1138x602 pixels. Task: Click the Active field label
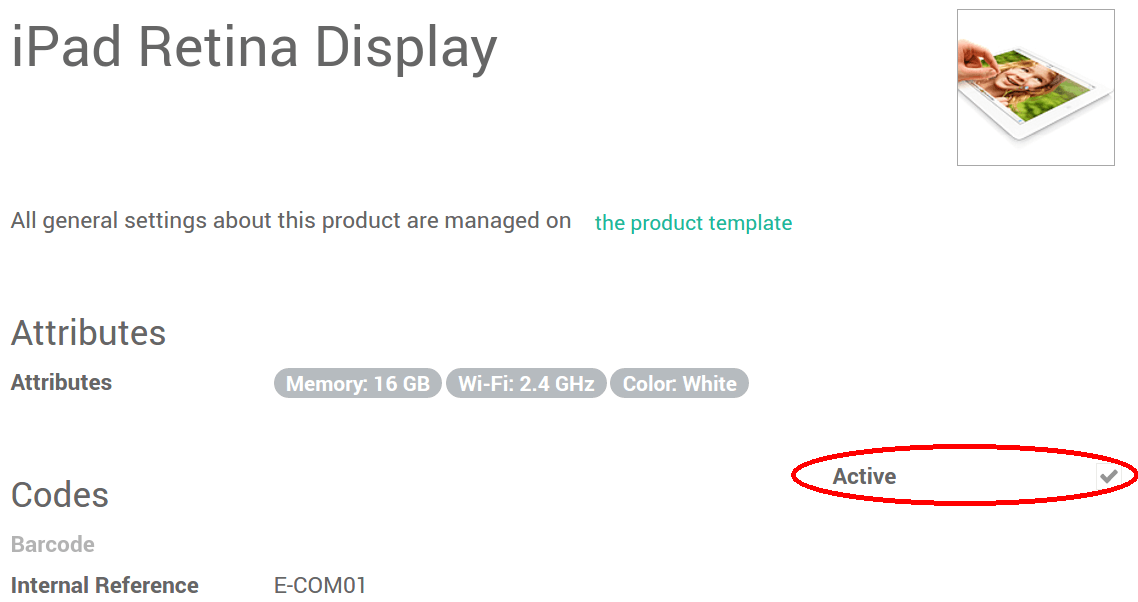[x=864, y=477]
